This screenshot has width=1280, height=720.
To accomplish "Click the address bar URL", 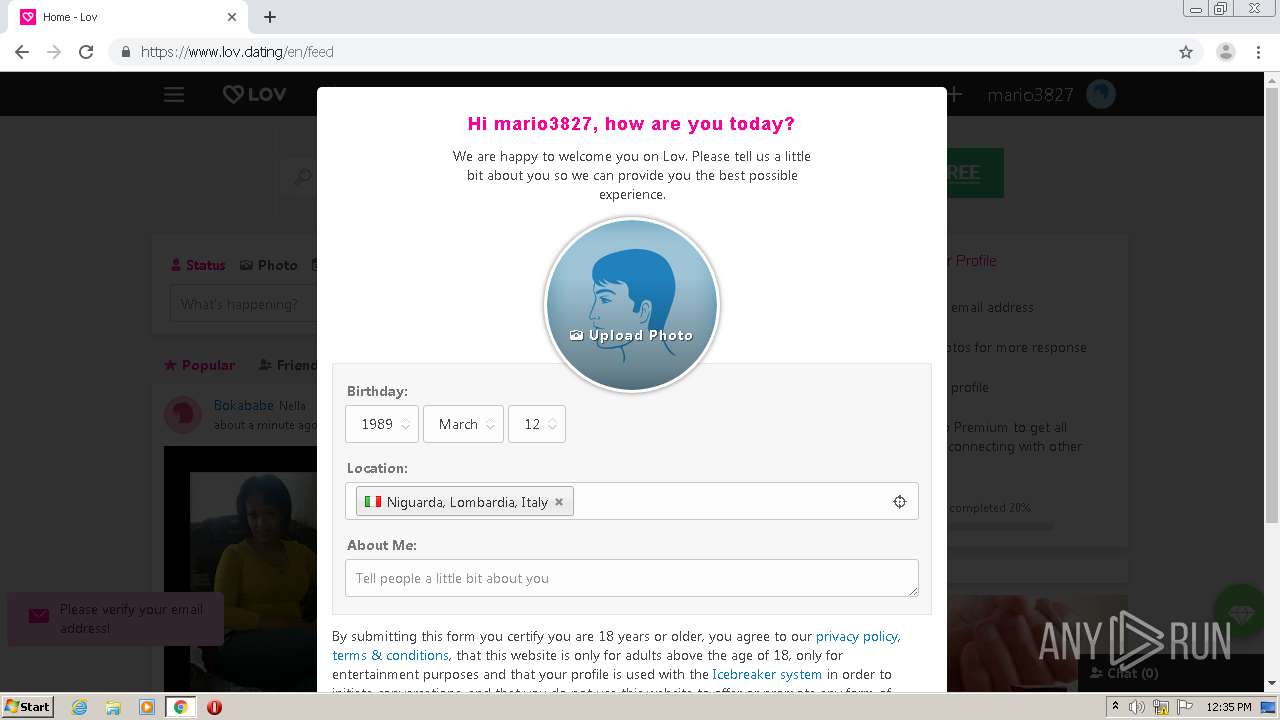I will [237, 52].
